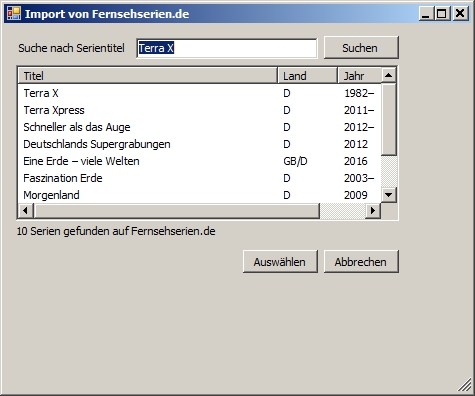Select the Deutschlands Supergrabungen entry

pos(199,144)
